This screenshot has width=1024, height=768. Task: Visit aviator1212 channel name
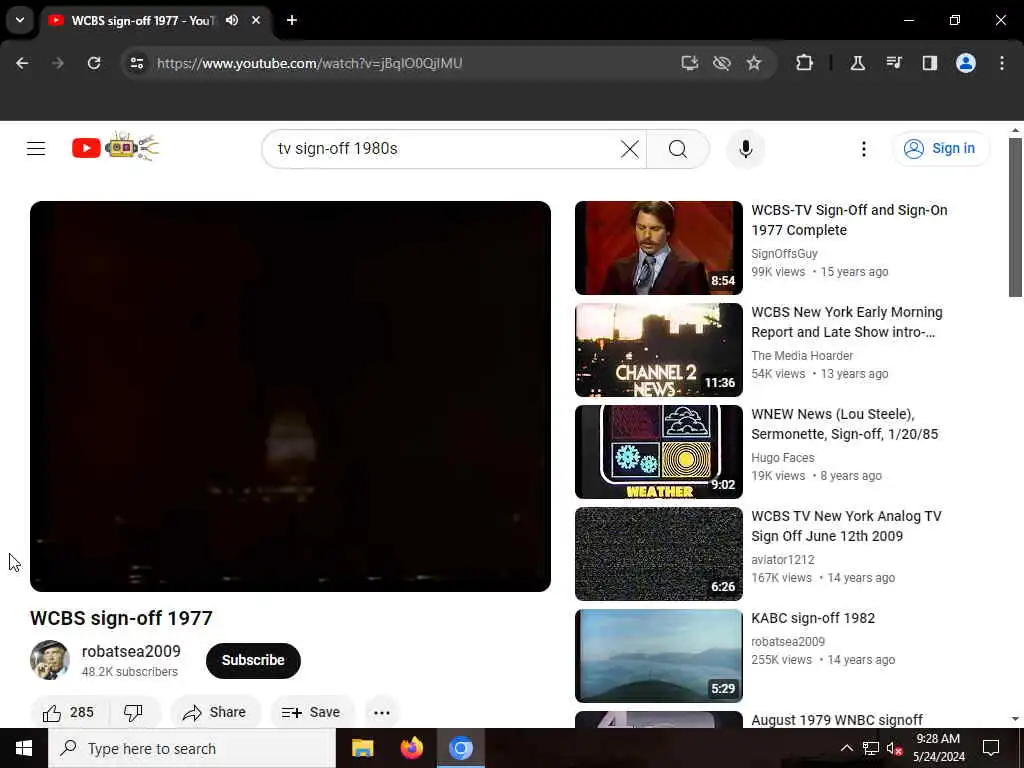[782, 560]
